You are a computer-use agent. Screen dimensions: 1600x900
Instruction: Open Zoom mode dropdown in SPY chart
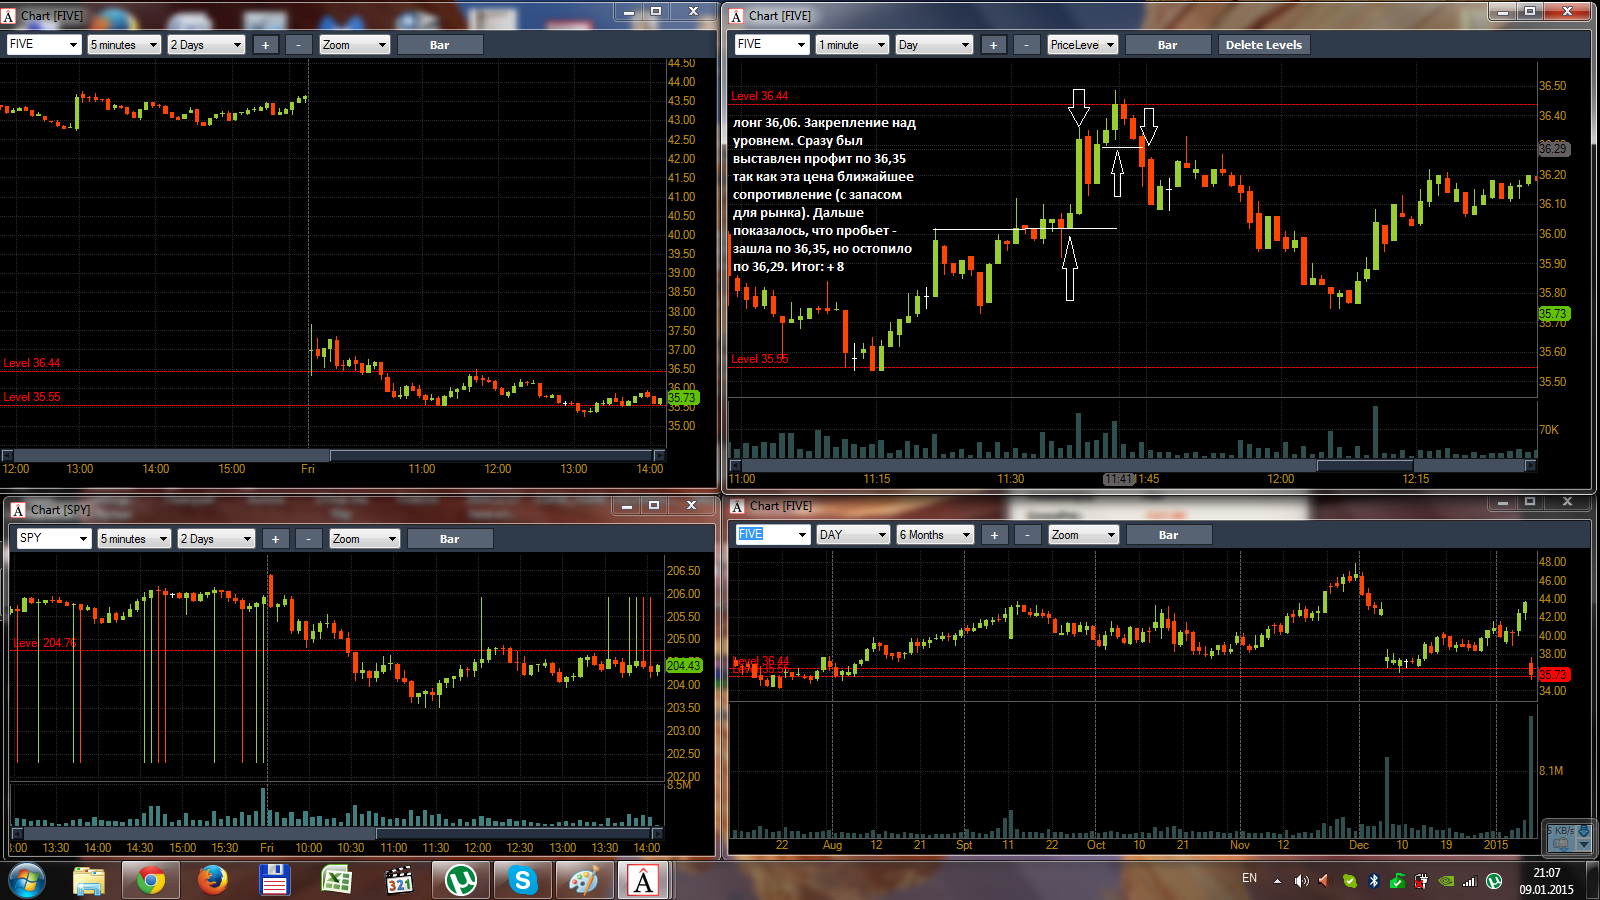coord(364,539)
